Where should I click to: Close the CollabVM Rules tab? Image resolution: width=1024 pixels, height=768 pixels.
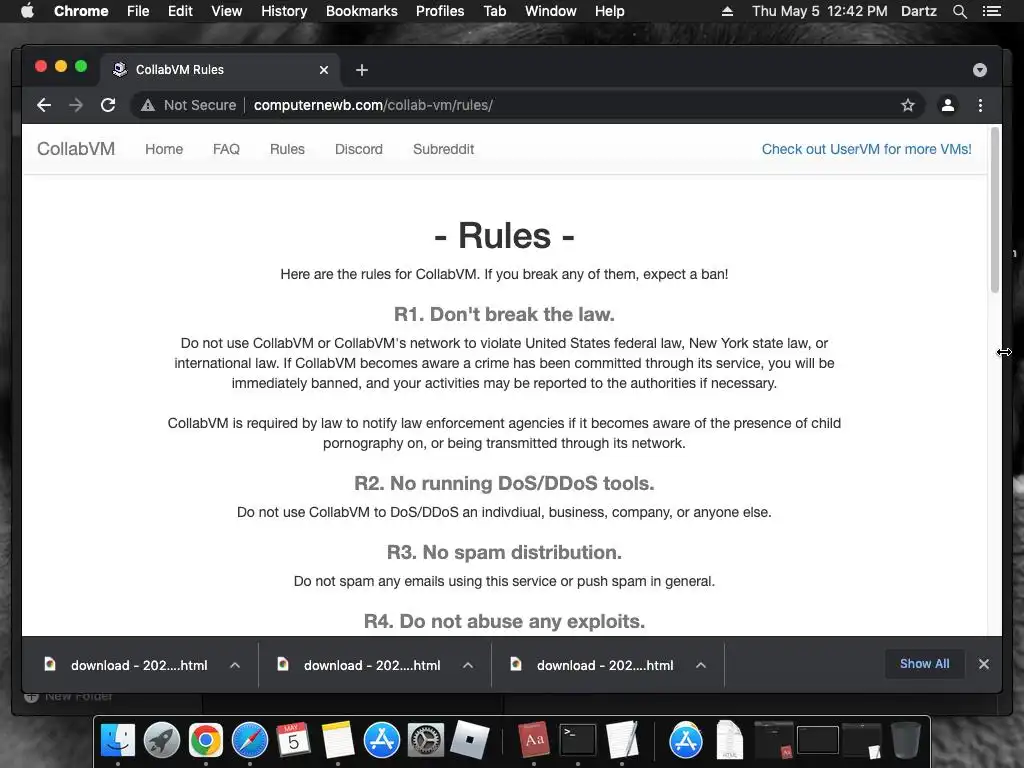click(324, 70)
